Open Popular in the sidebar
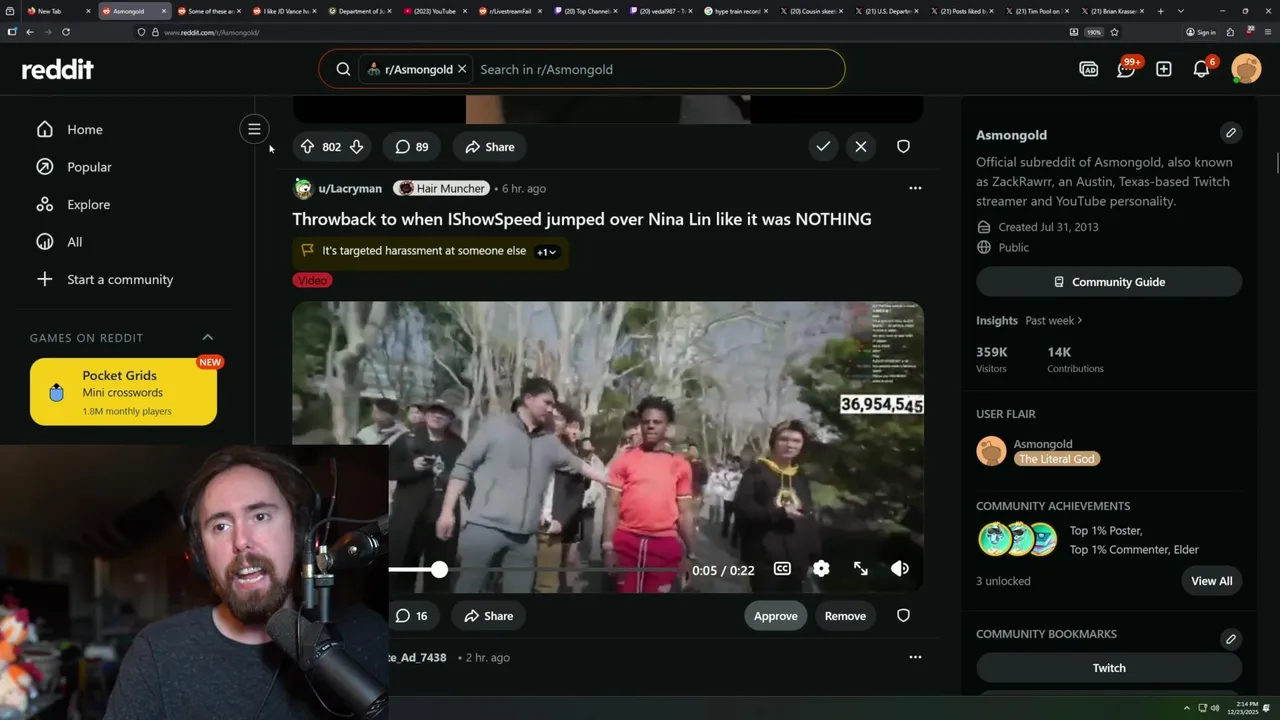This screenshot has width=1280, height=720. pyautogui.click(x=89, y=167)
